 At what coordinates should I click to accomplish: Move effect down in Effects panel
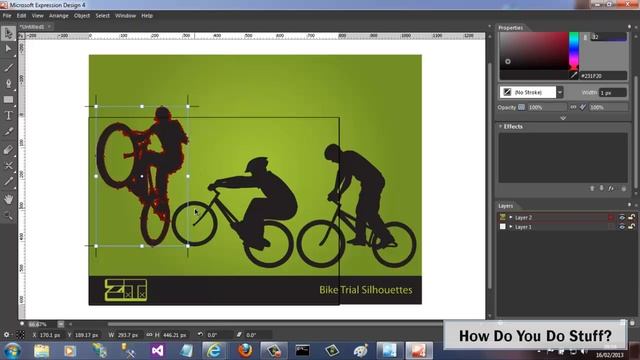point(601,189)
